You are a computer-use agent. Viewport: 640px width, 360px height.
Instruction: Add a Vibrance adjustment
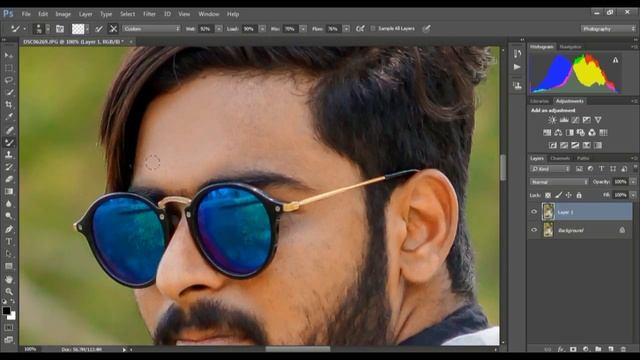[x=598, y=120]
